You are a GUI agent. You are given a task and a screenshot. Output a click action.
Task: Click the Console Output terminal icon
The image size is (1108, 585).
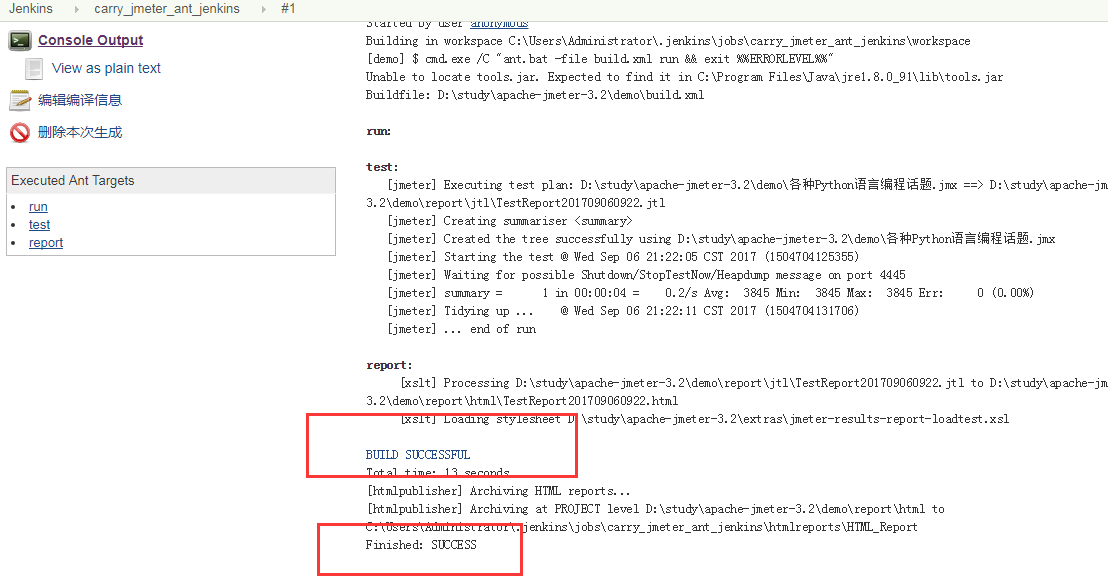pyautogui.click(x=20, y=41)
